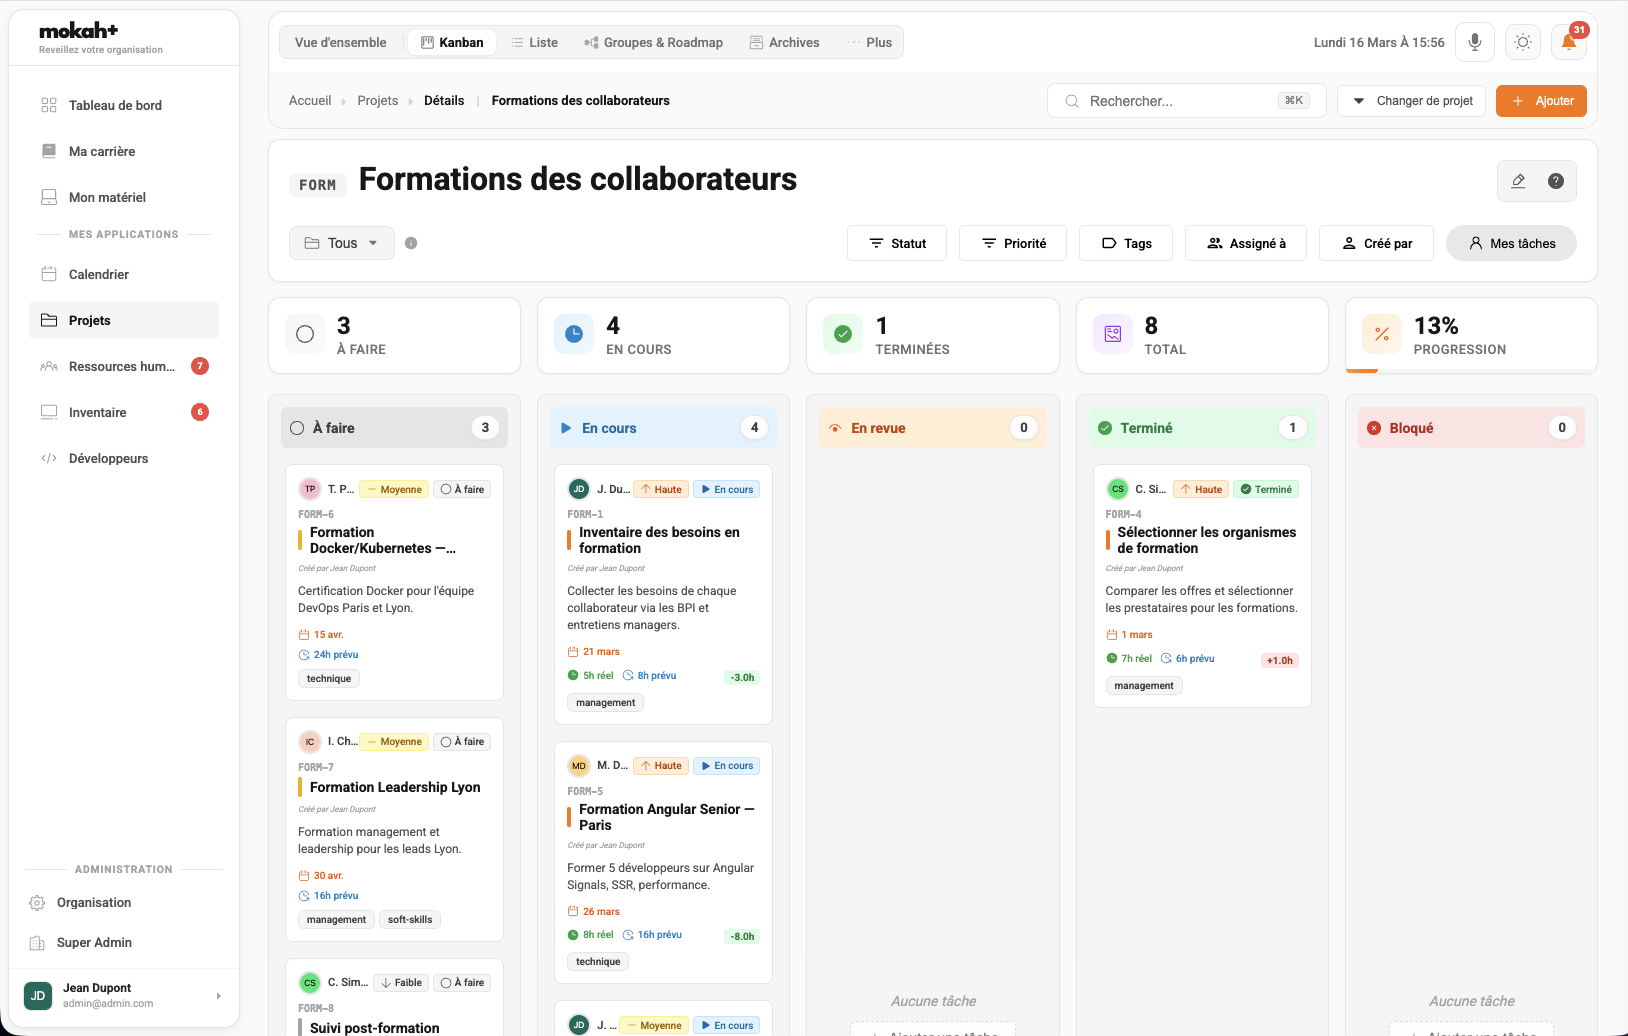Click the info icon next to the Tous filter
The image size is (1628, 1036).
coord(411,242)
